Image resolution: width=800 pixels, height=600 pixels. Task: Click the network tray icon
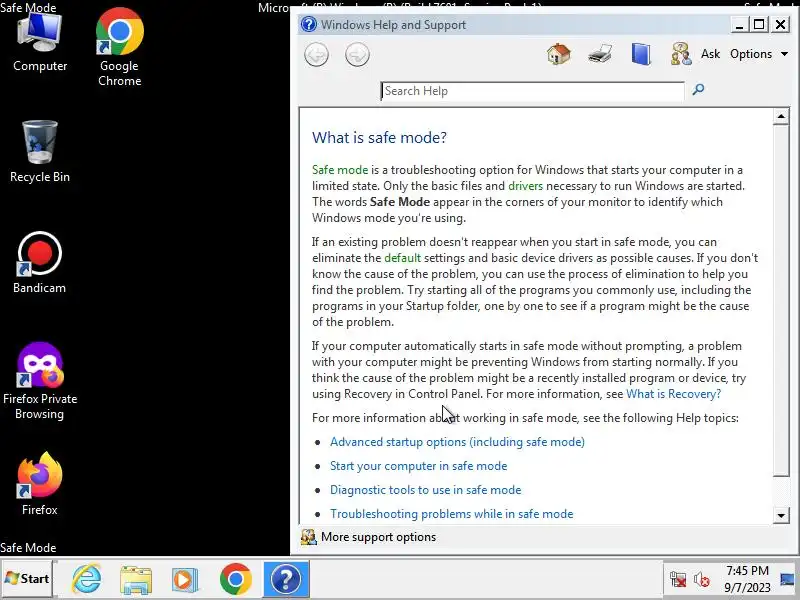point(678,580)
